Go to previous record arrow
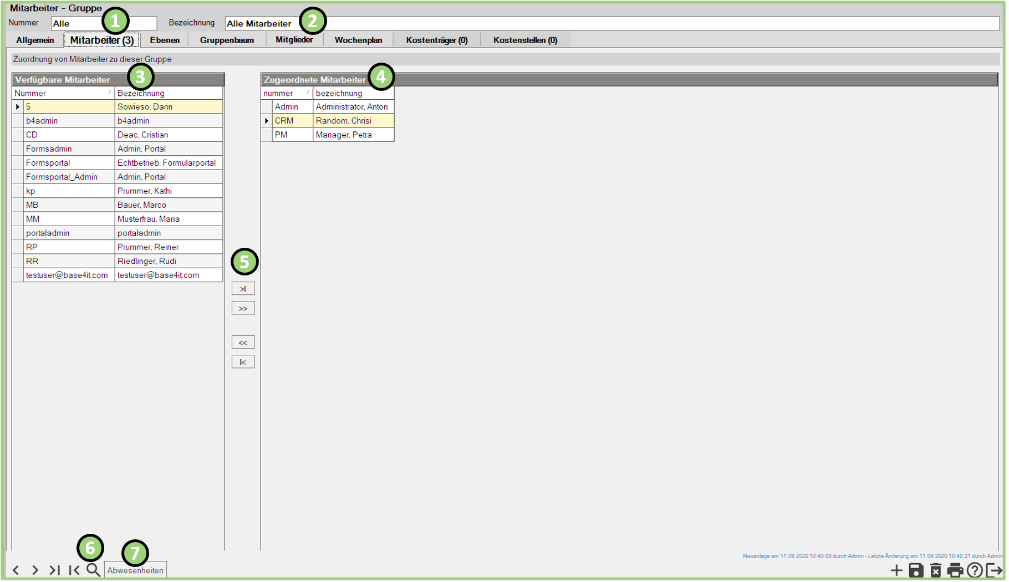The width and height of the screenshot is (1009, 582). pyautogui.click(x=16, y=570)
